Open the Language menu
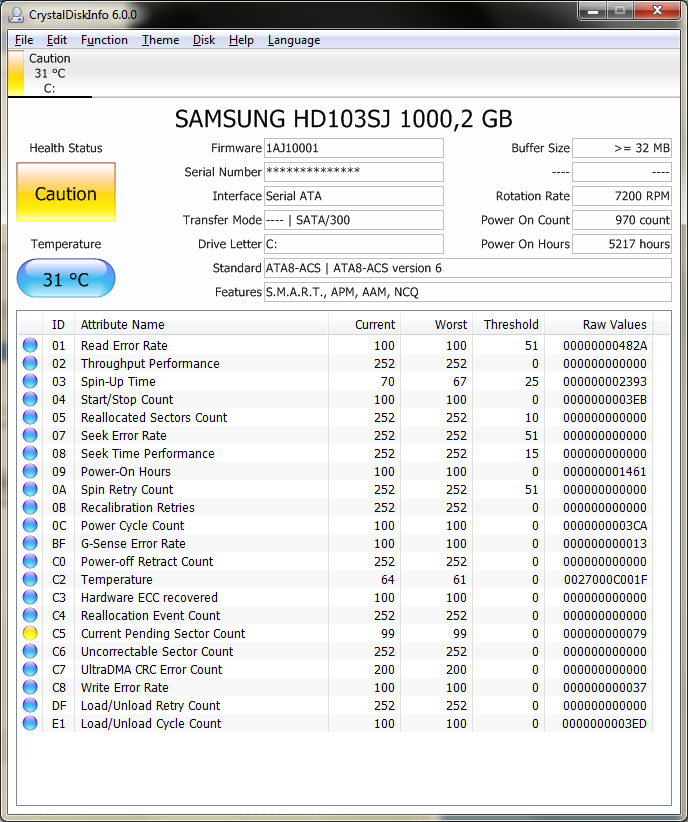Viewport: 688px width, 822px height. (294, 40)
